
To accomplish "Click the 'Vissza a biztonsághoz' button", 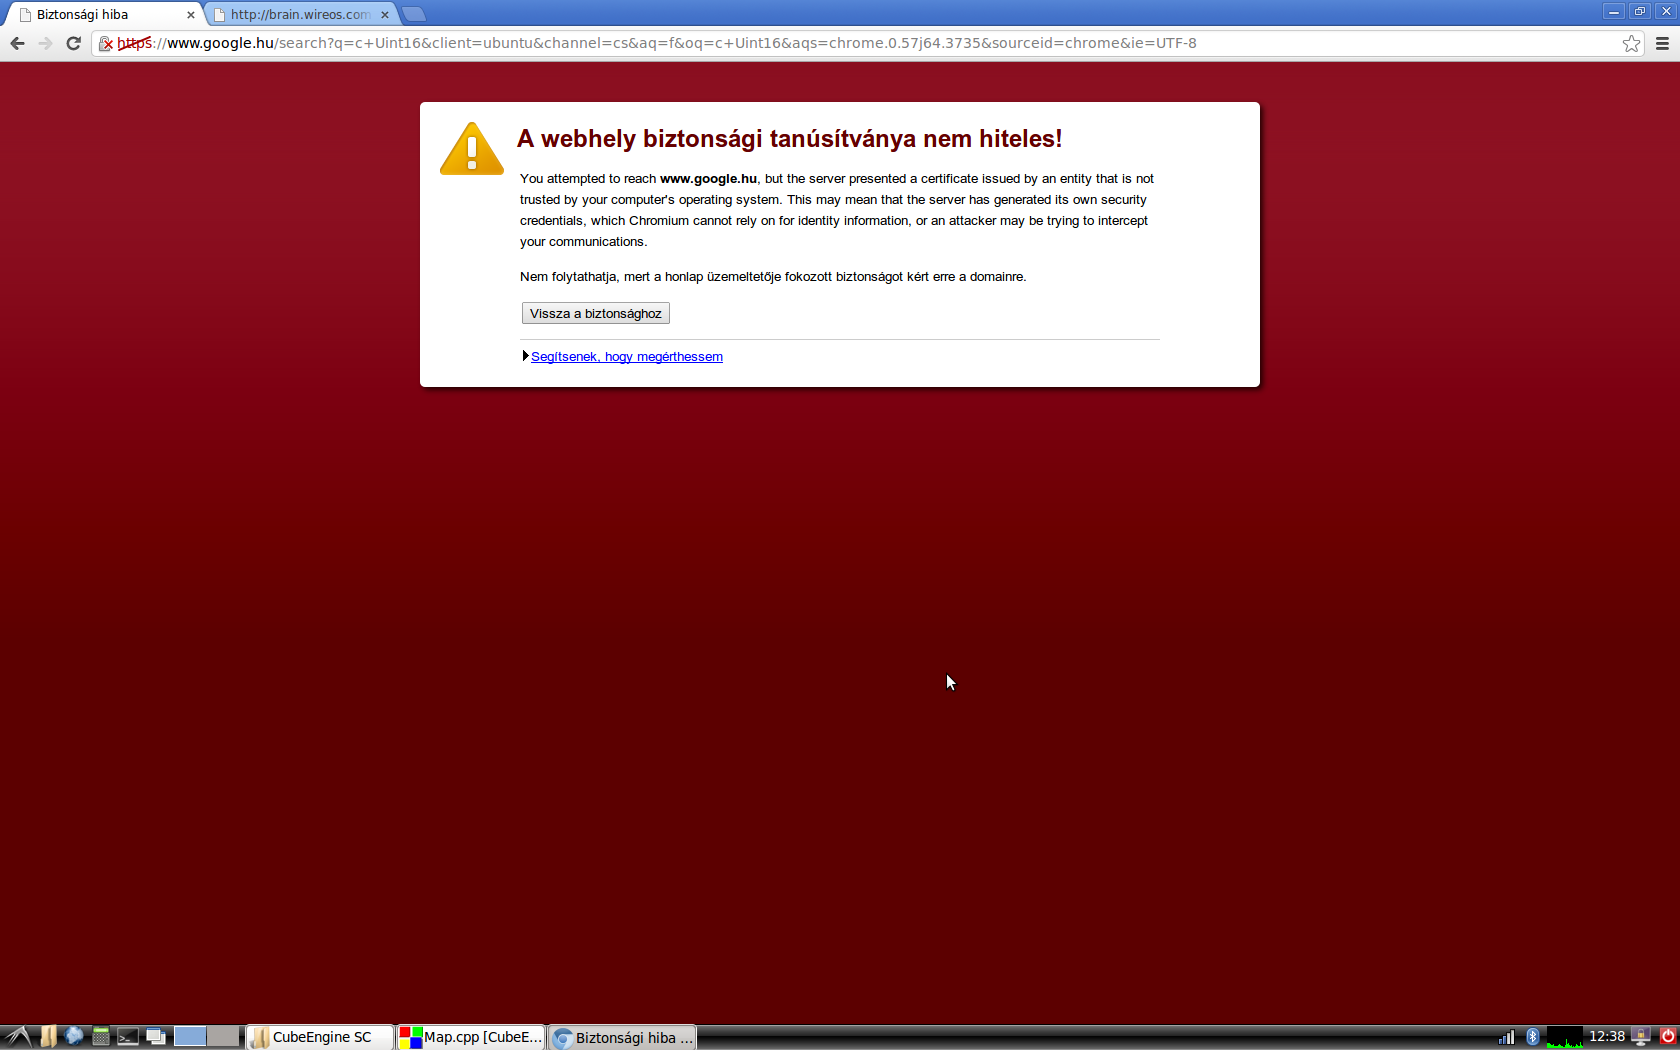I will pyautogui.click(x=596, y=313).
